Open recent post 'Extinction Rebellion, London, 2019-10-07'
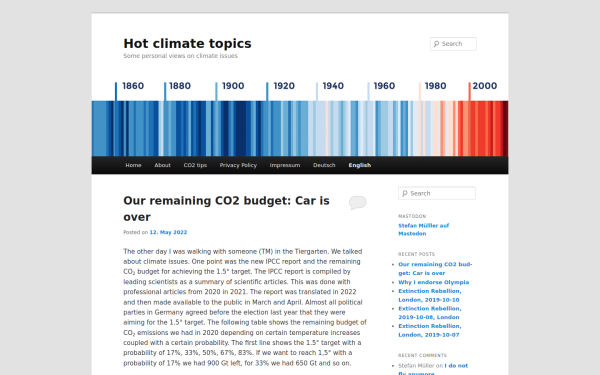Screen dimensions: 600x375 click(430, 330)
